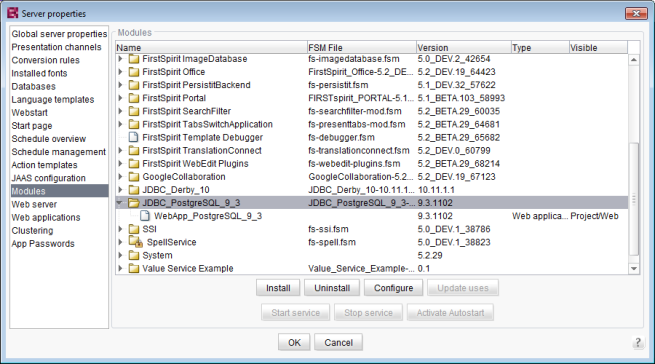The height and width of the screenshot is (364, 655).
Task: Click the JDBC_Derby_10 folder icon
Action: click(x=134, y=190)
